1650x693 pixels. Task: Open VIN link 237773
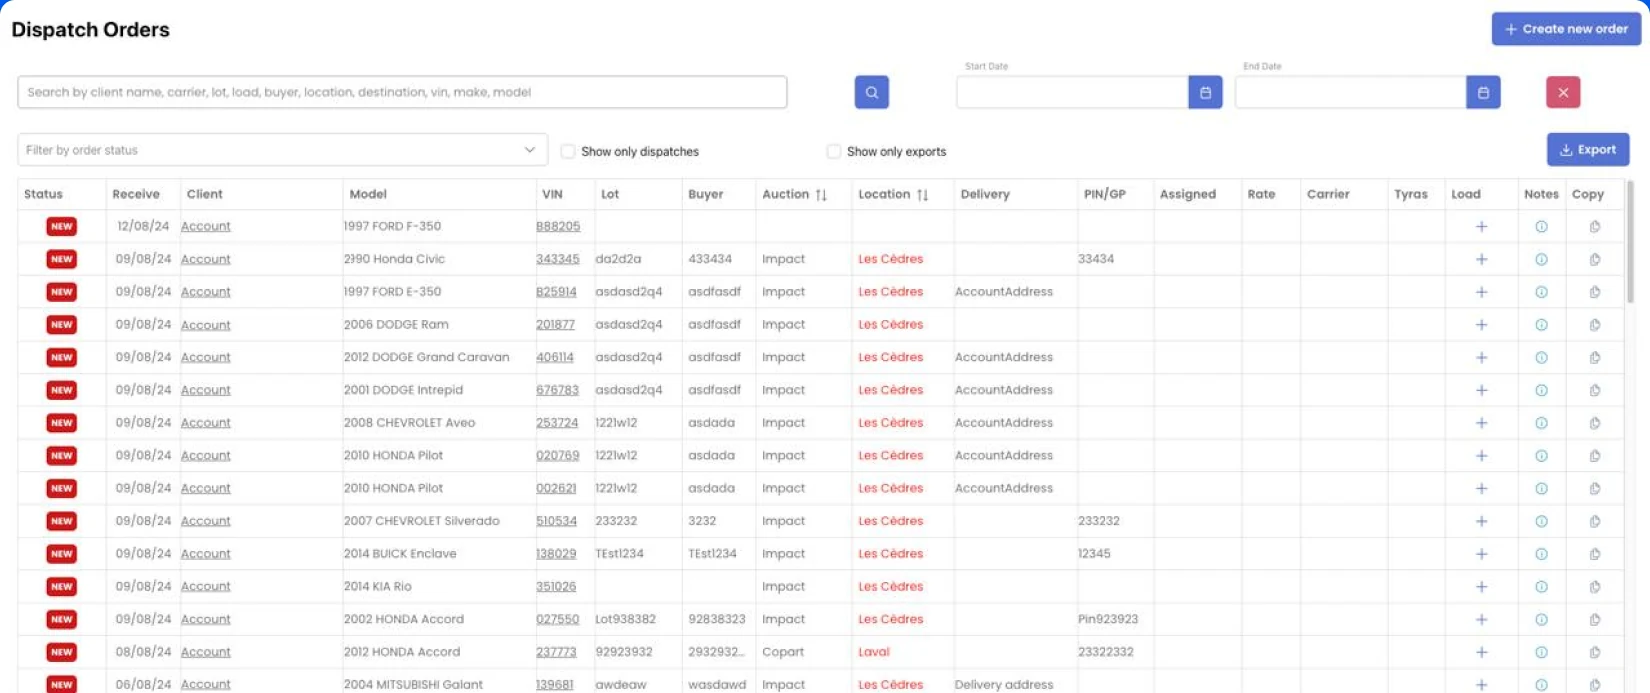(x=556, y=652)
